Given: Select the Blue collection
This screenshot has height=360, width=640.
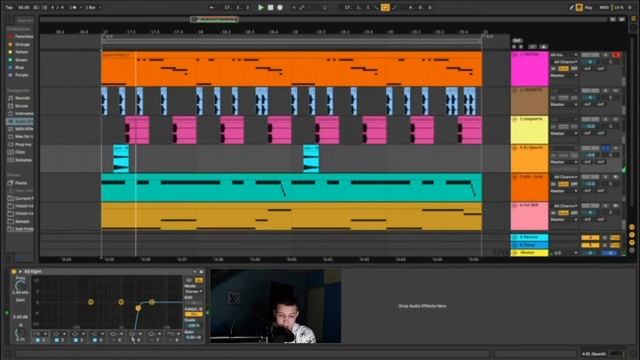Looking at the screenshot, I should tap(20, 68).
